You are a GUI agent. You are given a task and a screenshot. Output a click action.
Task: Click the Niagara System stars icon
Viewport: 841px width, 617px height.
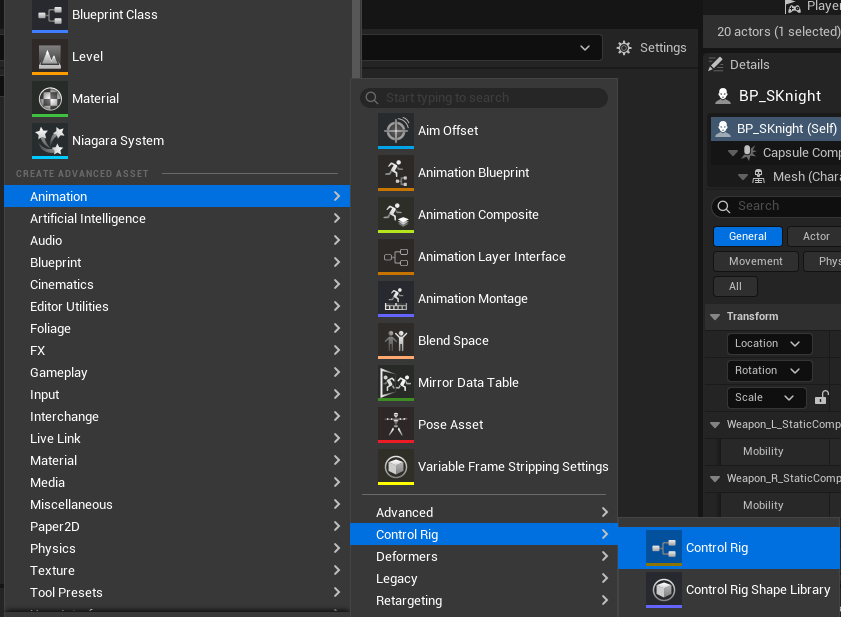pos(50,141)
